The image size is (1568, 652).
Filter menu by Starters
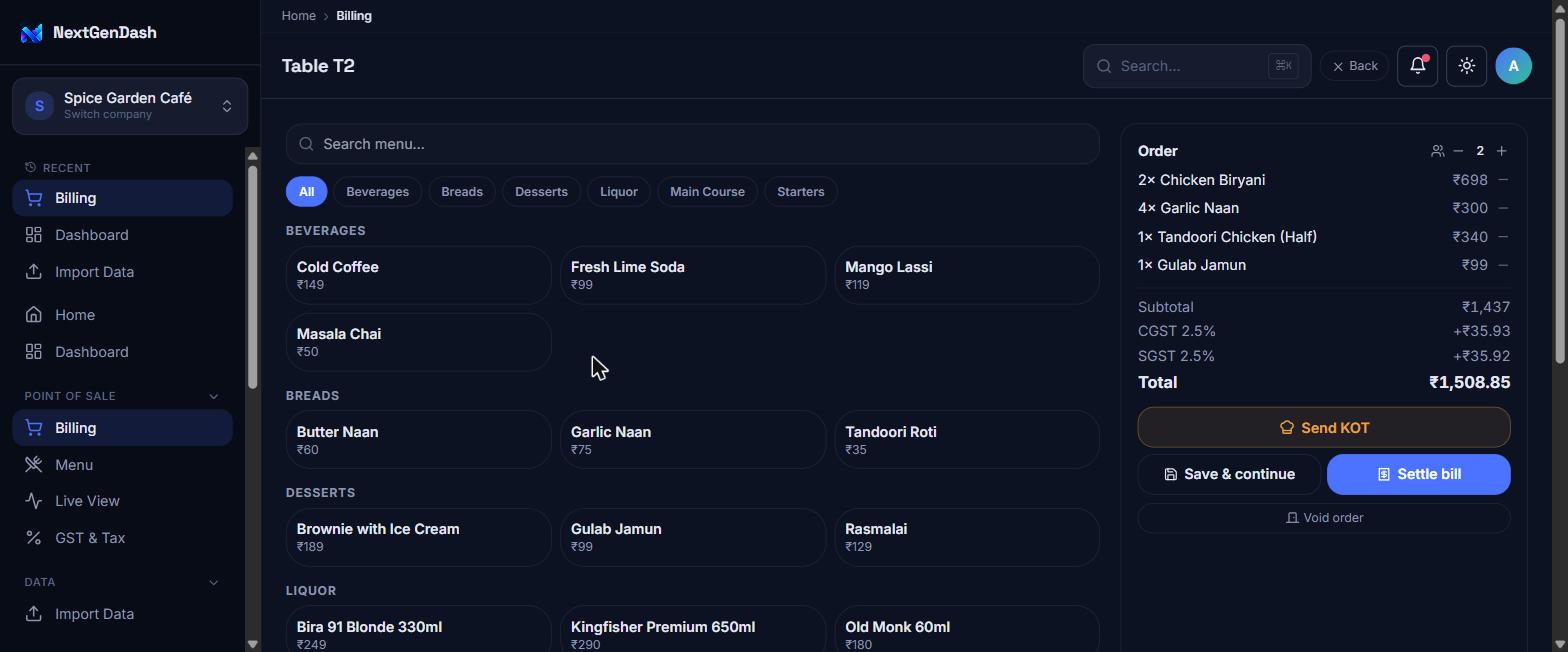[800, 192]
